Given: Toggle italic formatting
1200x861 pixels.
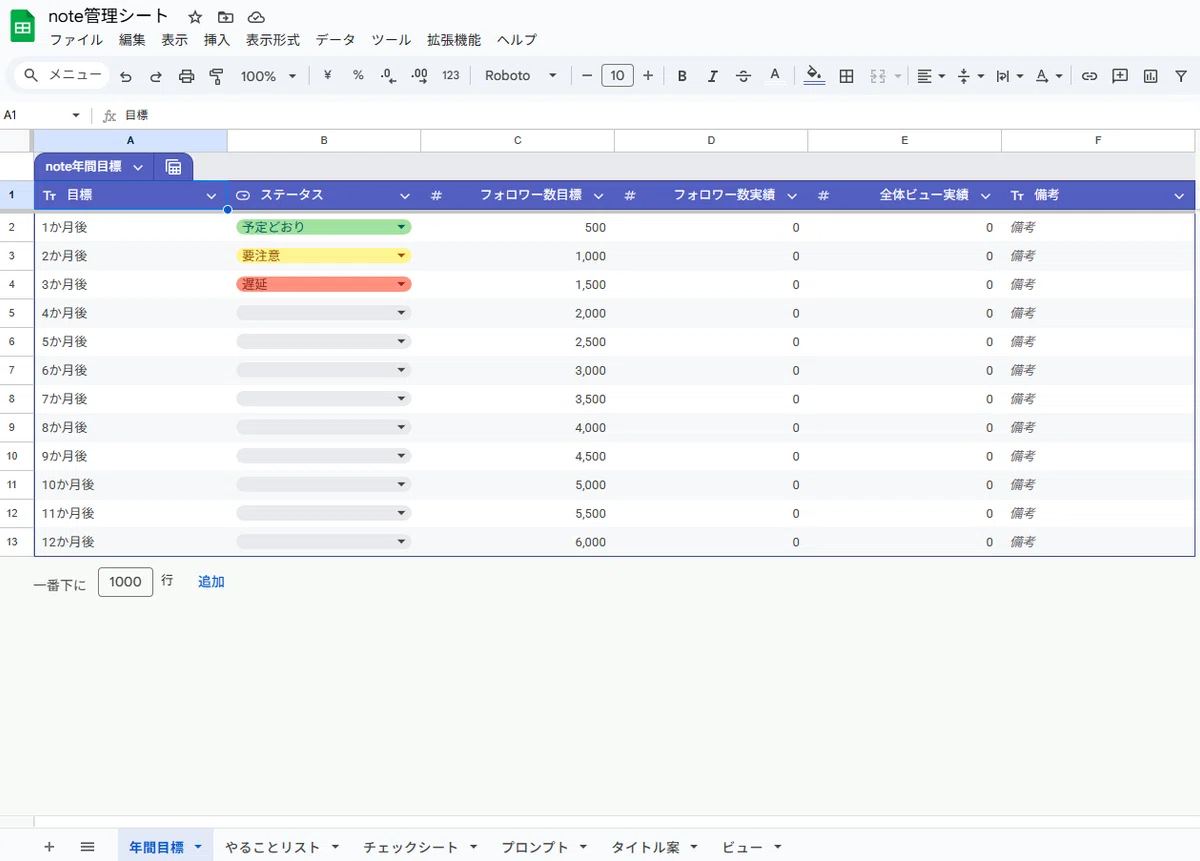Looking at the screenshot, I should point(713,76).
